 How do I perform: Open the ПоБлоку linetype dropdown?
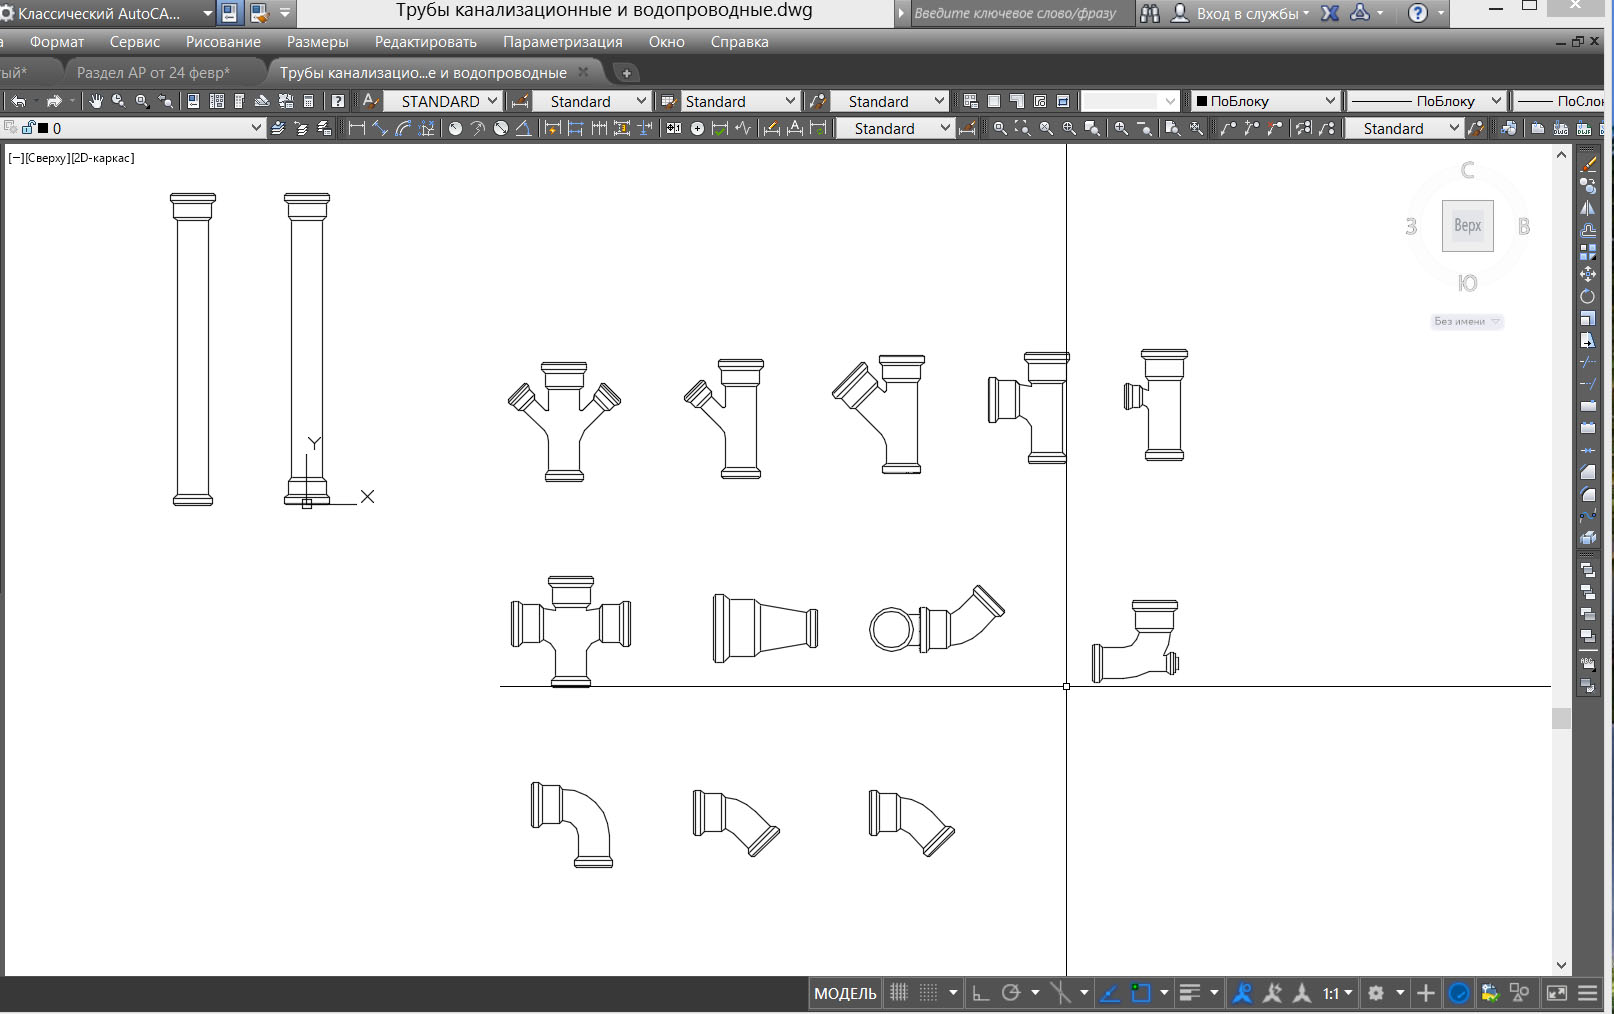point(1425,101)
